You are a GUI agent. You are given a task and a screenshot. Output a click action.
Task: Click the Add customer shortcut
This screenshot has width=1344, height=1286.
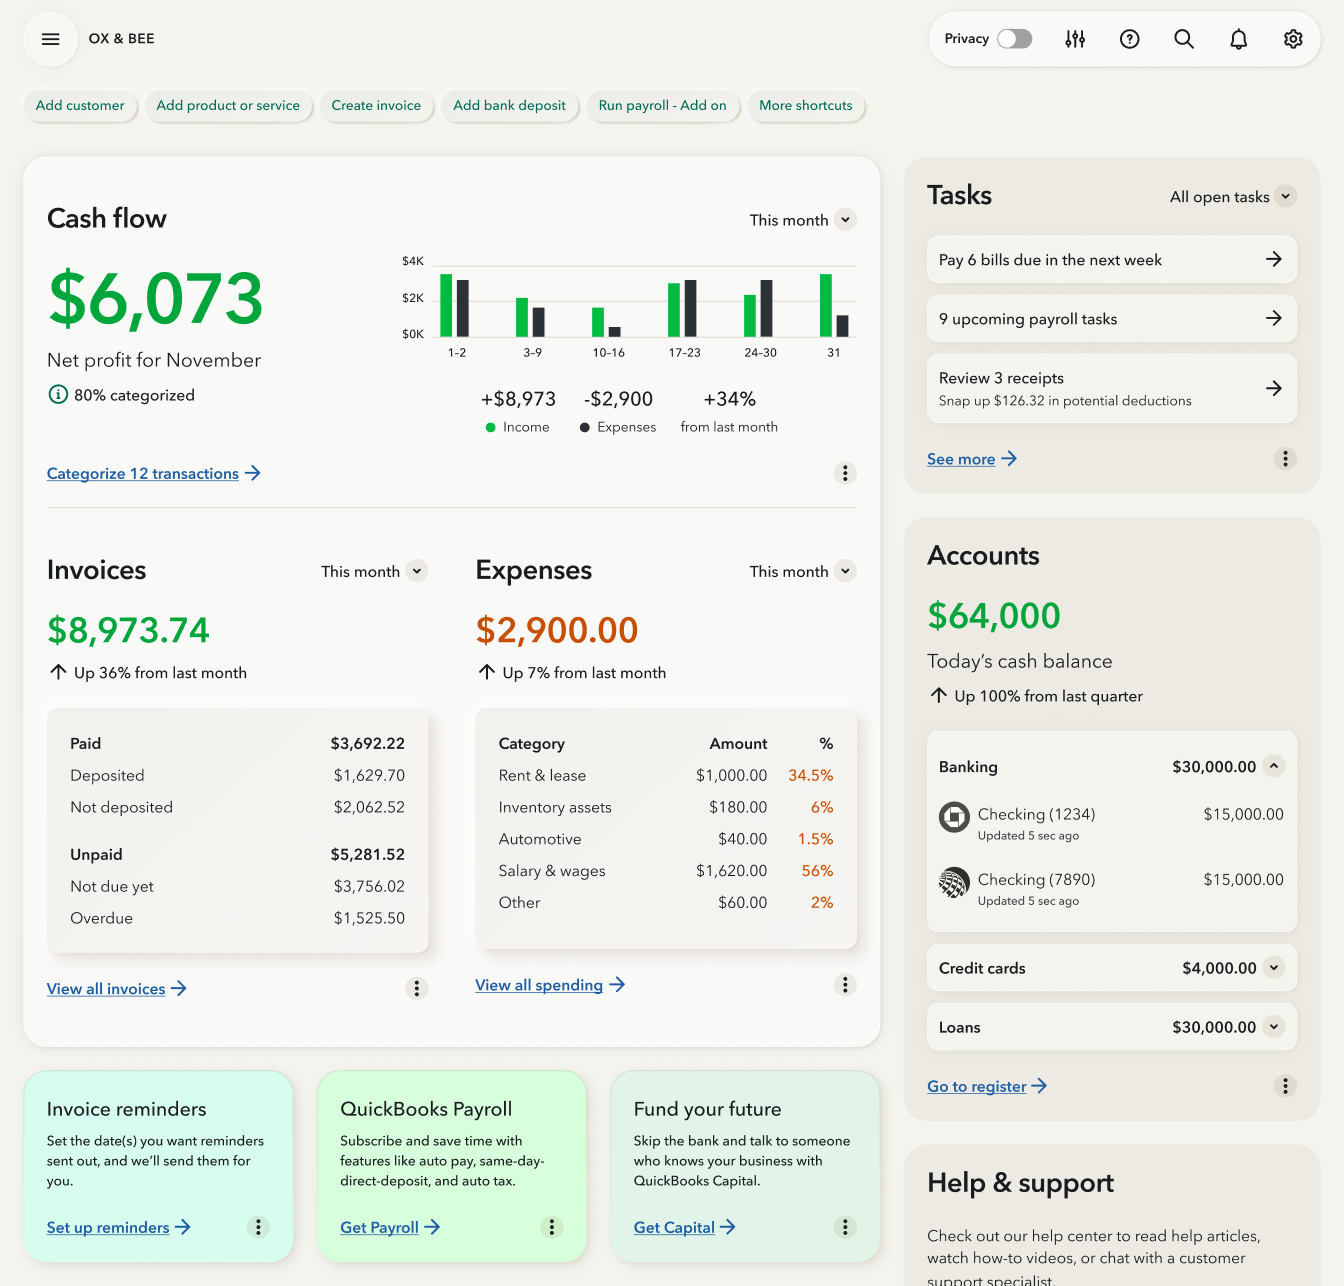point(80,106)
